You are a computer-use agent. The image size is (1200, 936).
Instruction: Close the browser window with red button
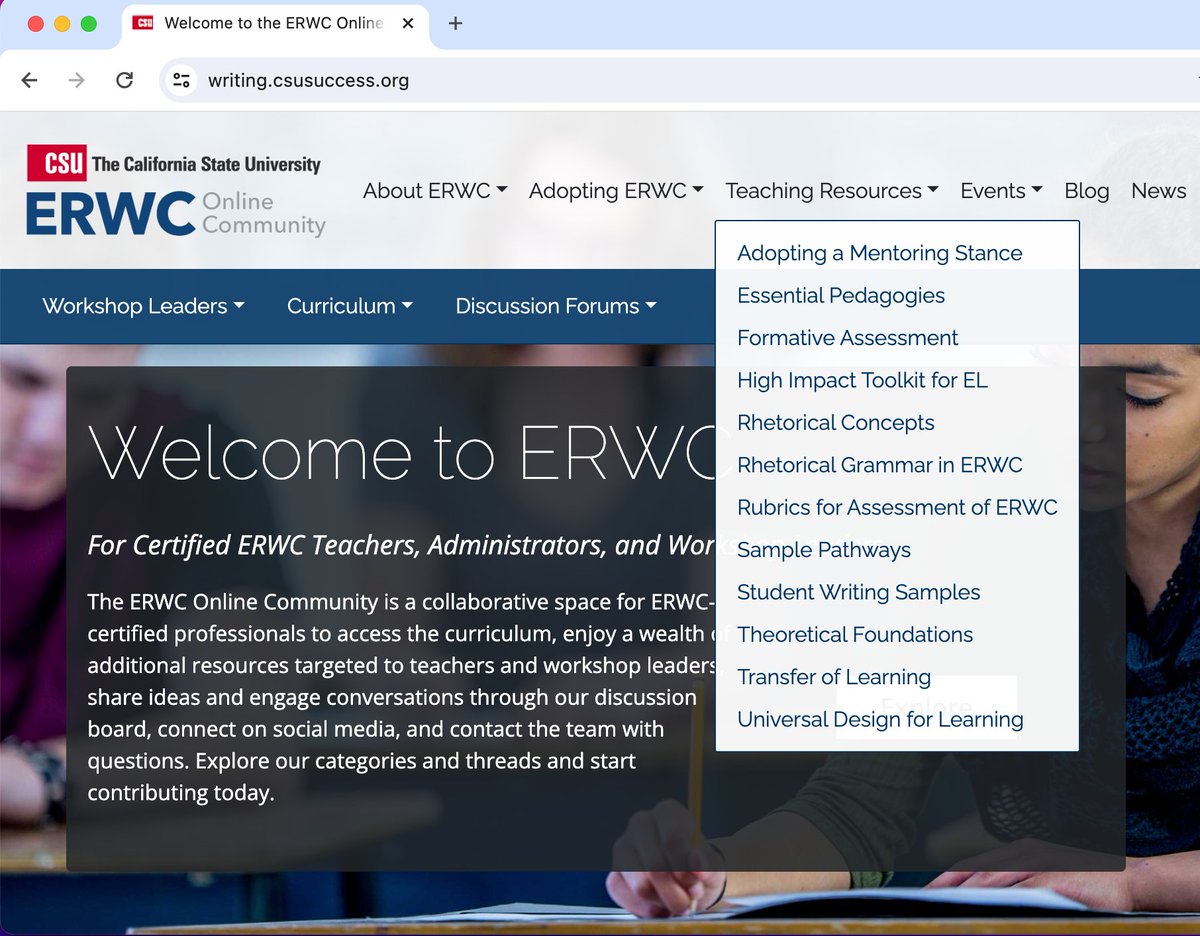(36, 23)
